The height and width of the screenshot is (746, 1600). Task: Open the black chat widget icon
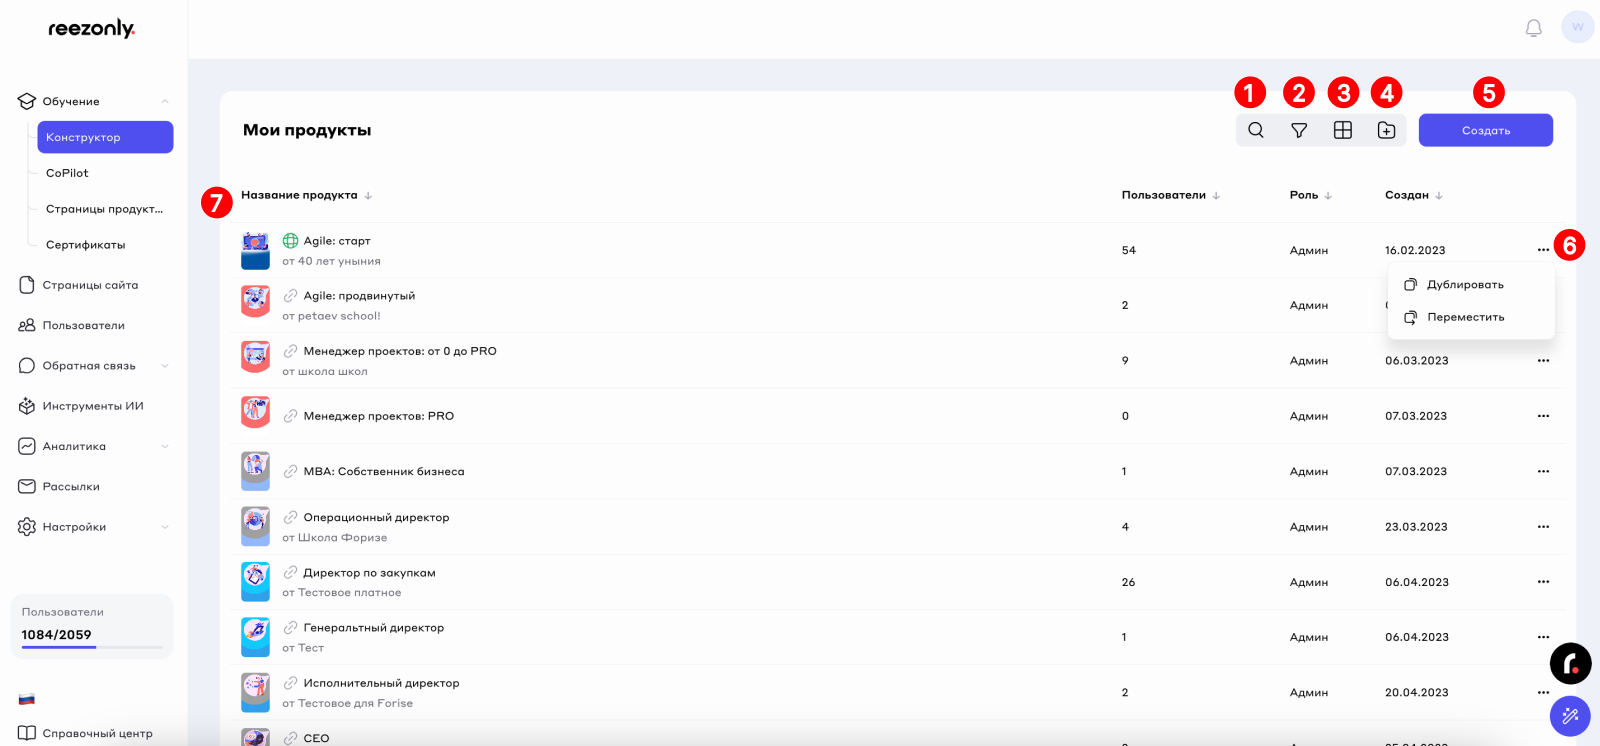click(x=1570, y=663)
